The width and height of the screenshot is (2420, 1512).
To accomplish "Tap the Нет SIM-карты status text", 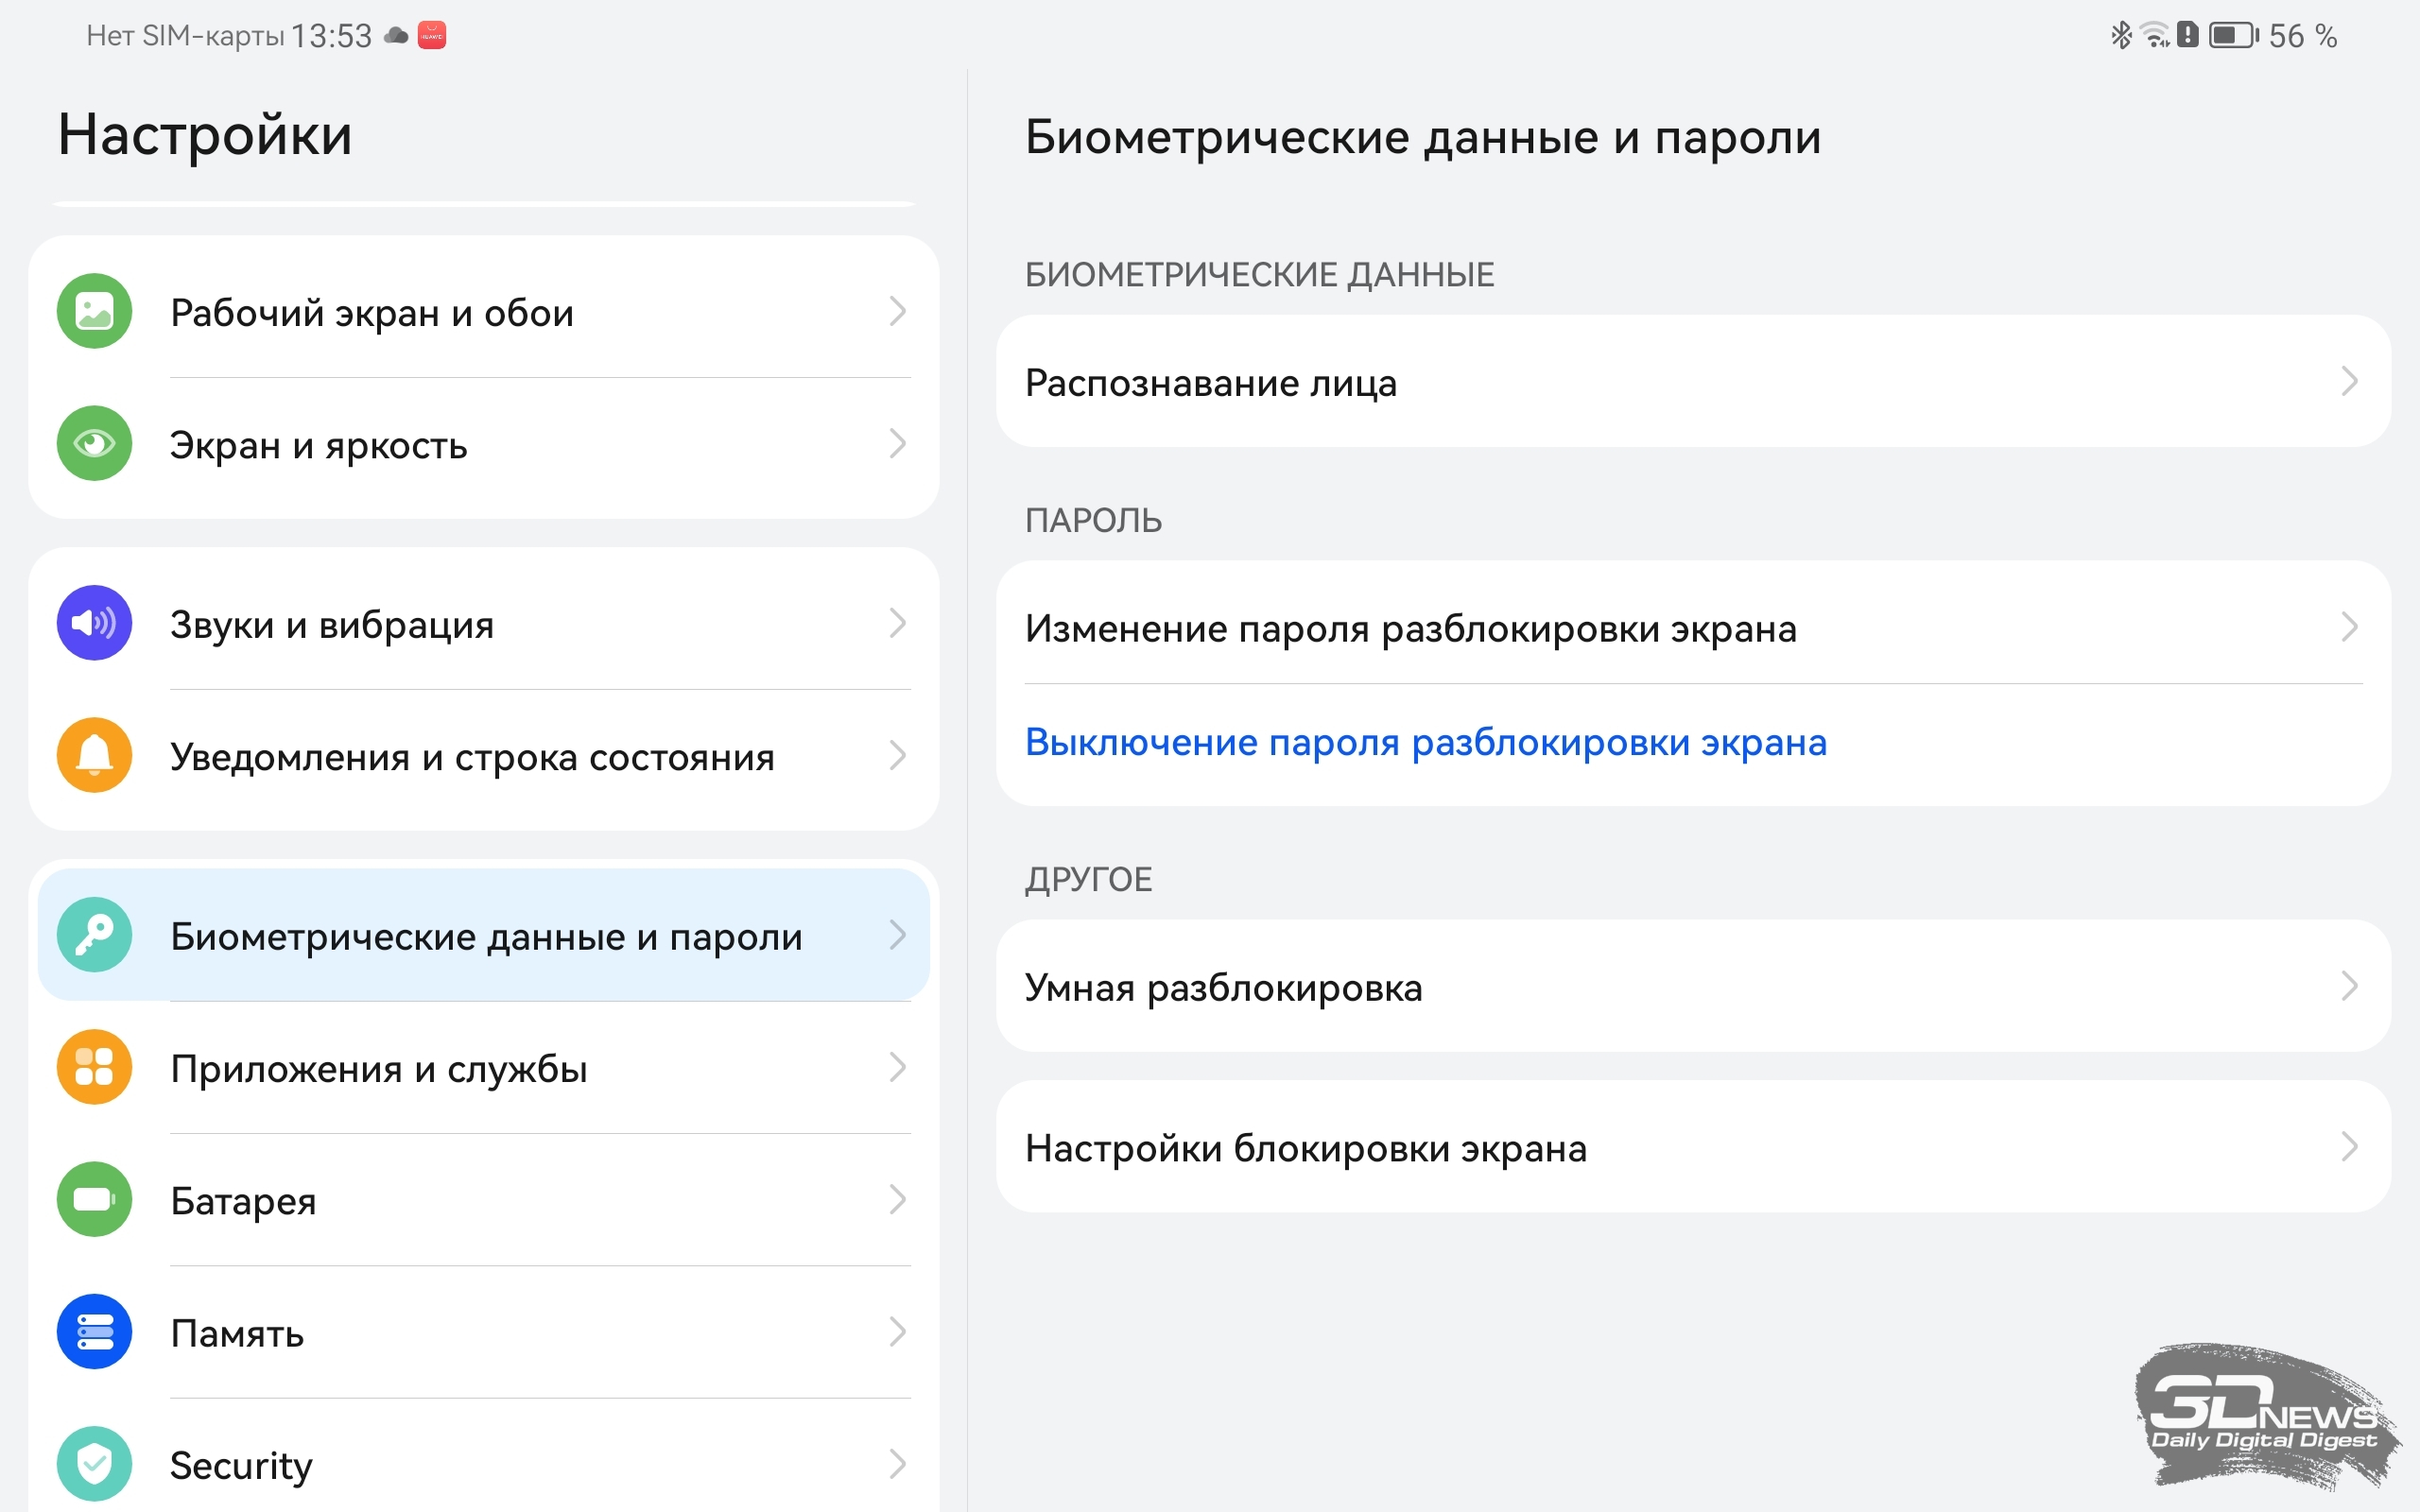I will (185, 36).
